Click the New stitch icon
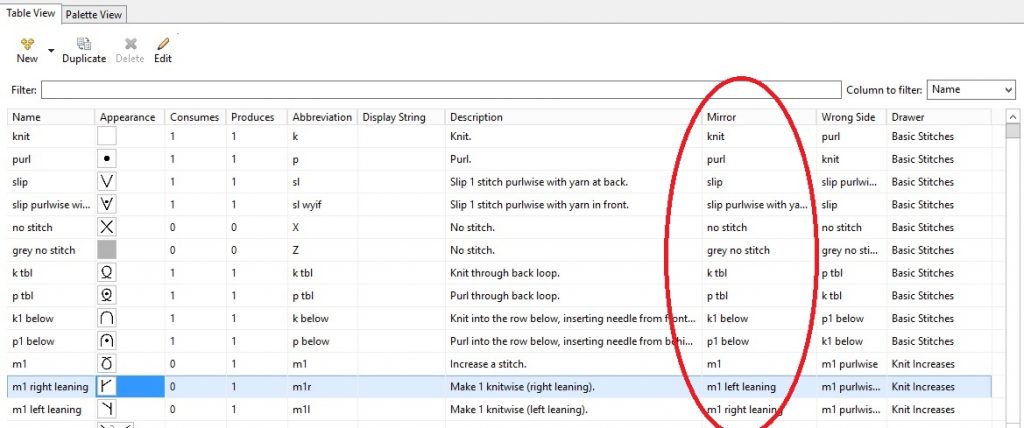Screen dimensions: 1024x428 (27, 44)
